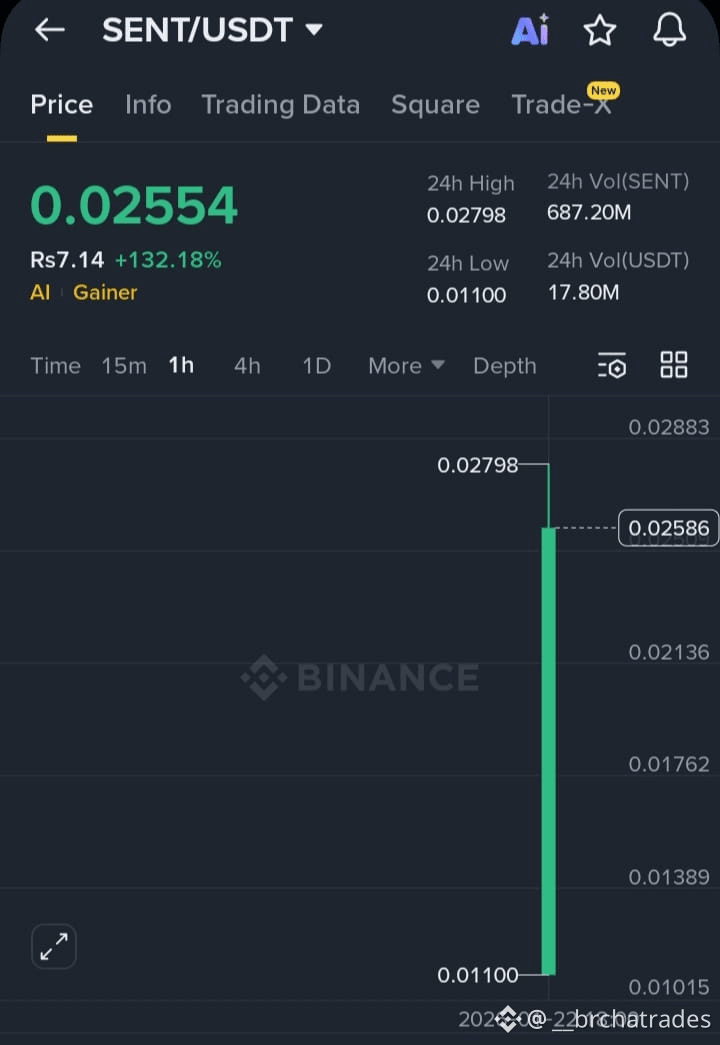Expand chart to fullscreen with arrows icon

(54, 946)
